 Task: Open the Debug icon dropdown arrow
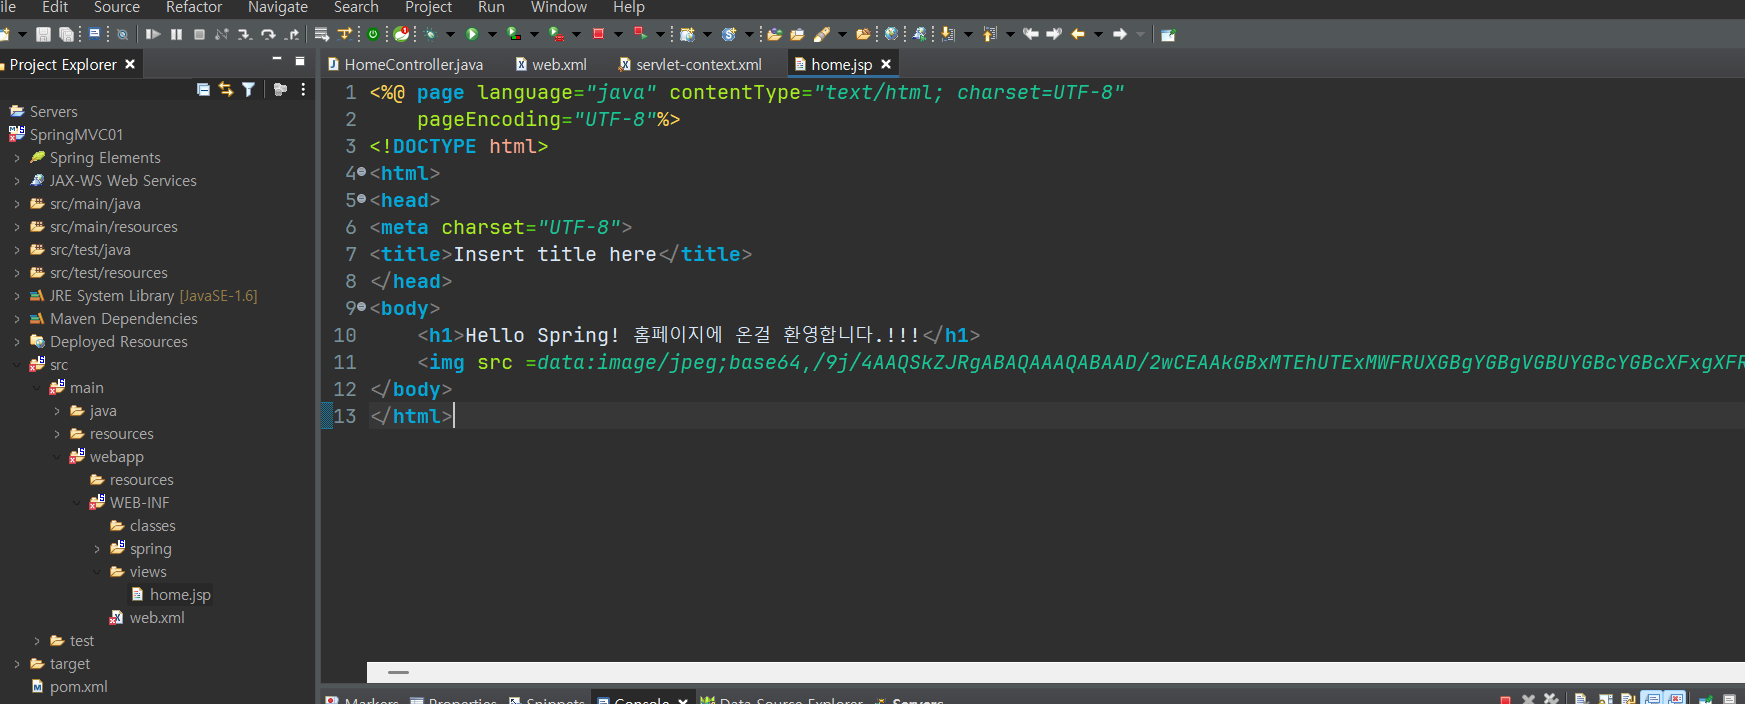point(450,34)
